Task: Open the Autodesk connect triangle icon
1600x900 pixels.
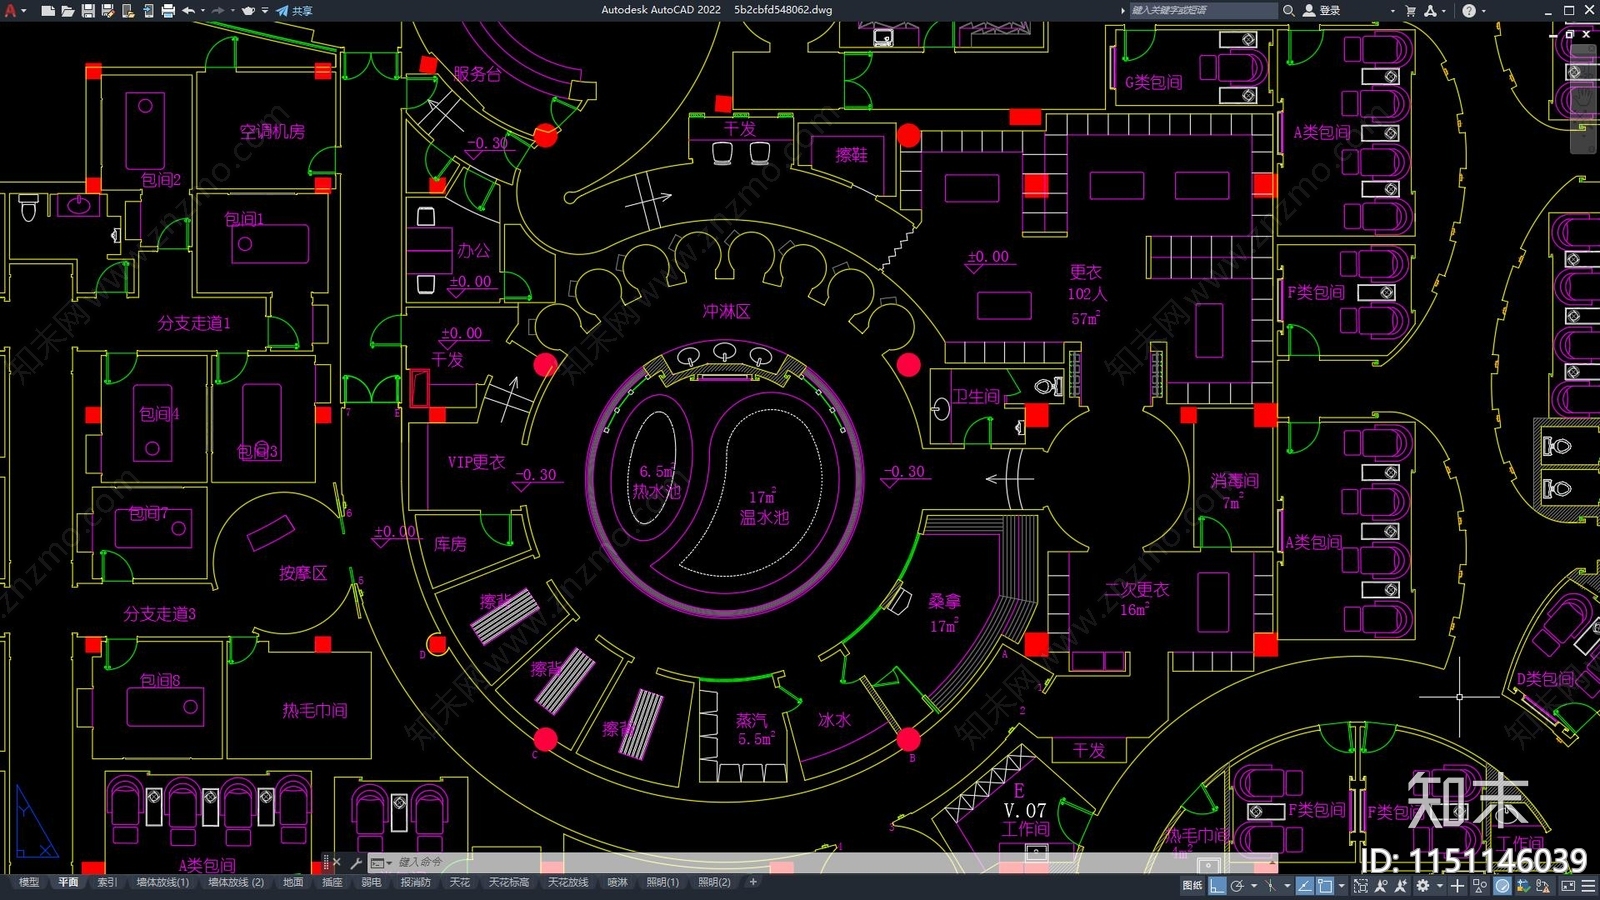Action: pos(1430,11)
